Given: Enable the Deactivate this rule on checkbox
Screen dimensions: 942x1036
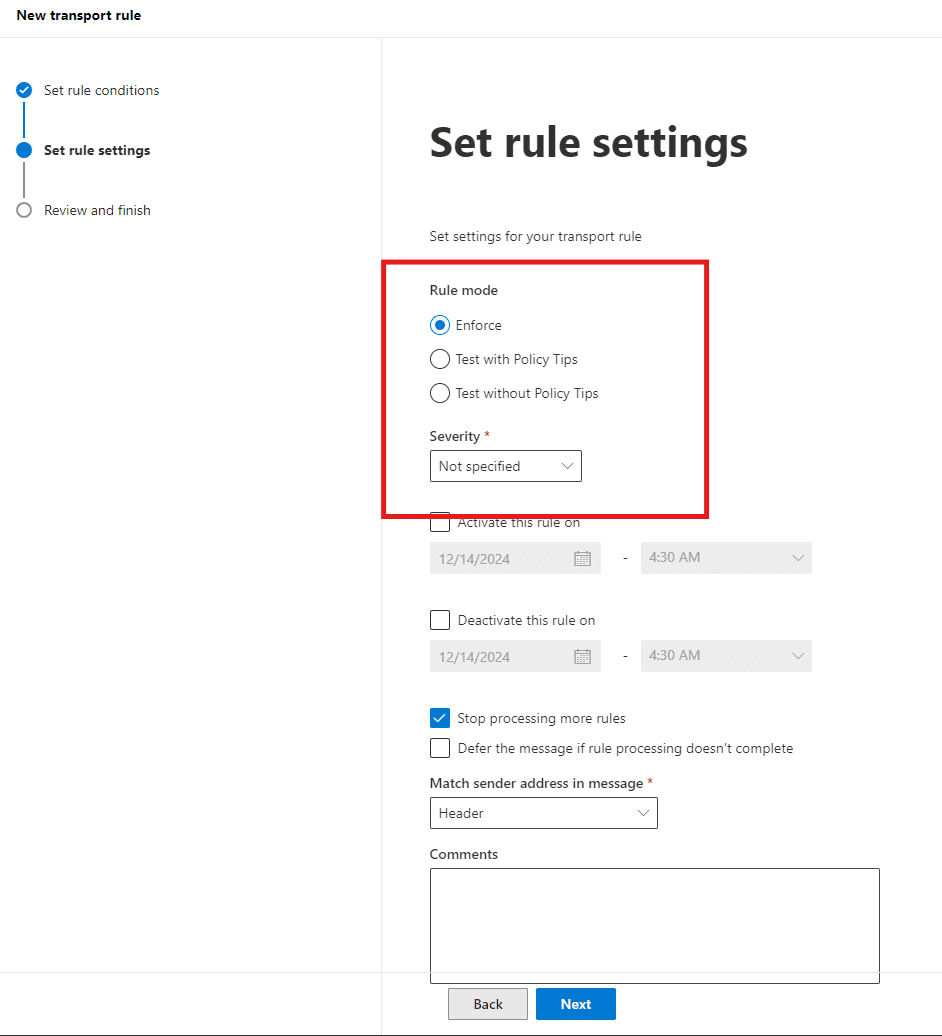Looking at the screenshot, I should tap(439, 620).
